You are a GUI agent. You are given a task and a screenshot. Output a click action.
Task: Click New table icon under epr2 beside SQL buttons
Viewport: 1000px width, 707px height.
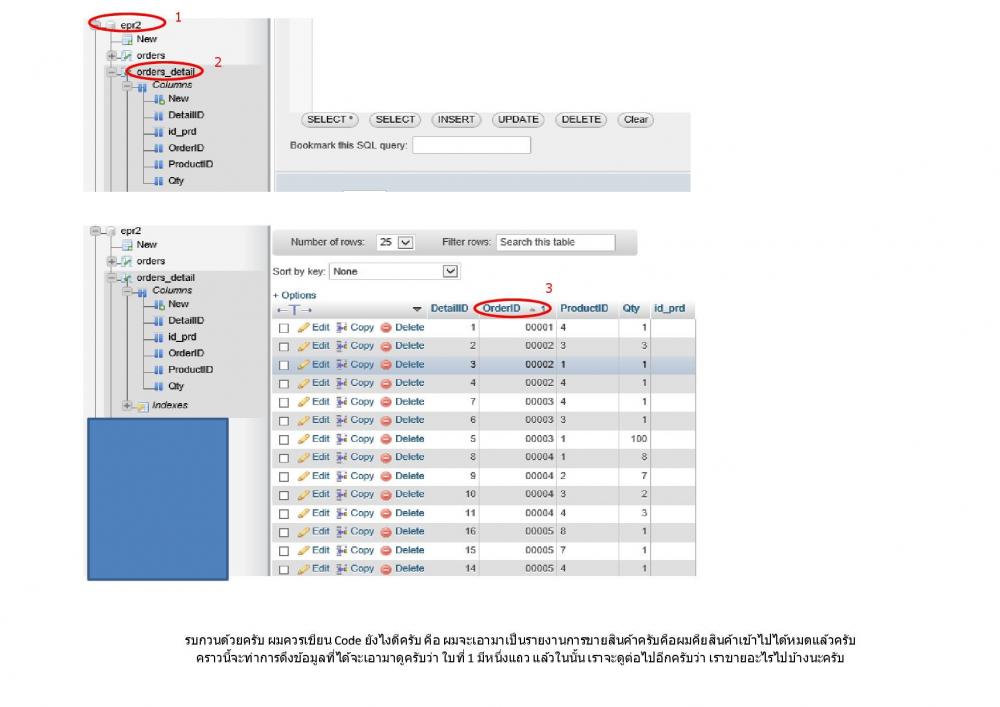[127, 40]
